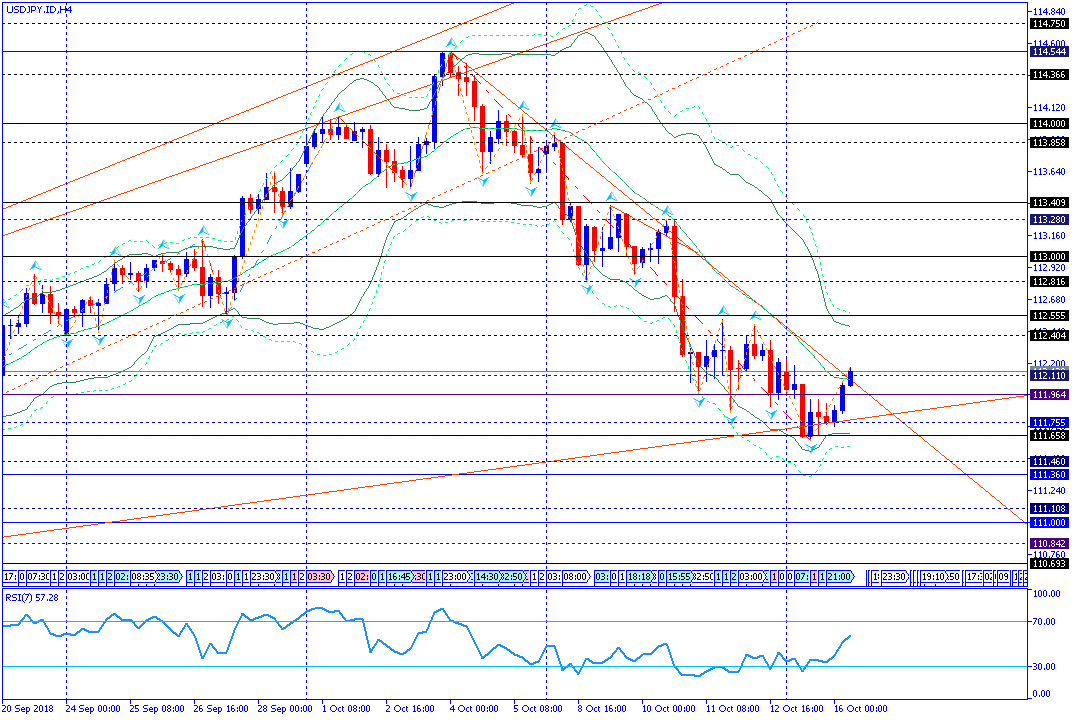This screenshot has height=720, width=1080.
Task: Select the 112.816 price label
Action: [1048, 282]
